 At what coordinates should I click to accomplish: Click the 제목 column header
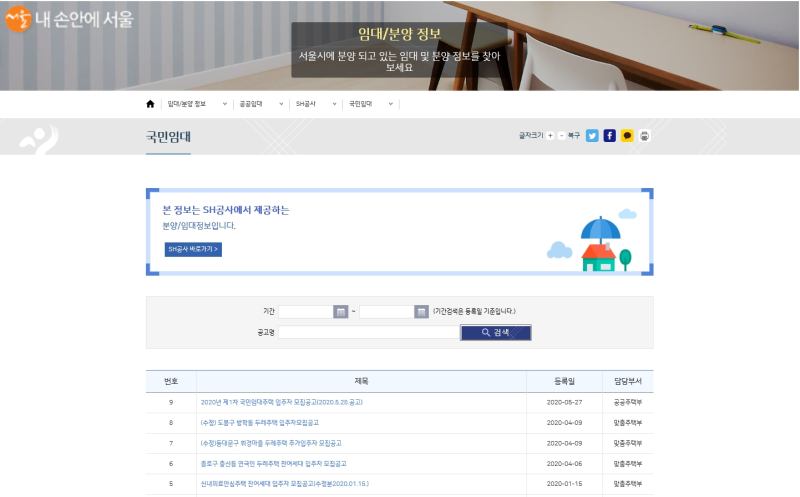tap(361, 381)
